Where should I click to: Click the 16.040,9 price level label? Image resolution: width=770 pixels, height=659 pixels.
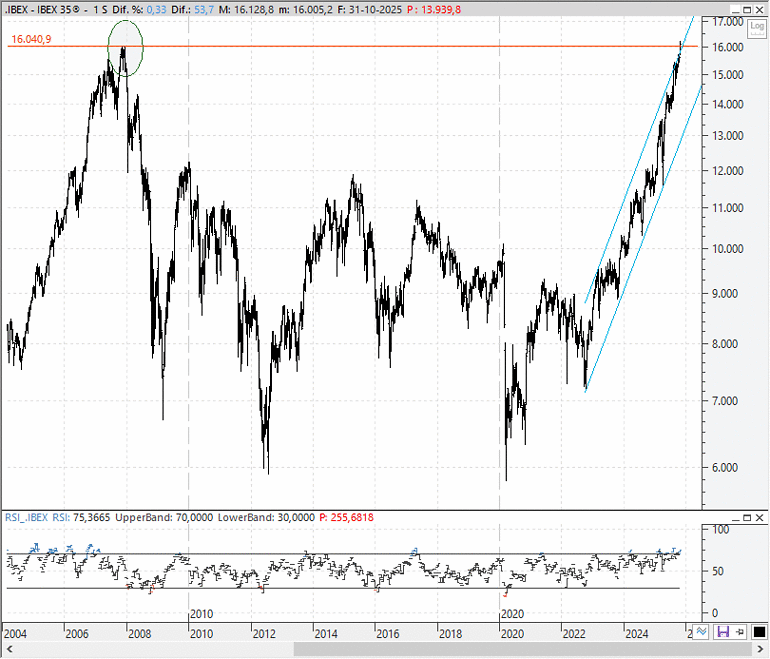(x=31, y=40)
